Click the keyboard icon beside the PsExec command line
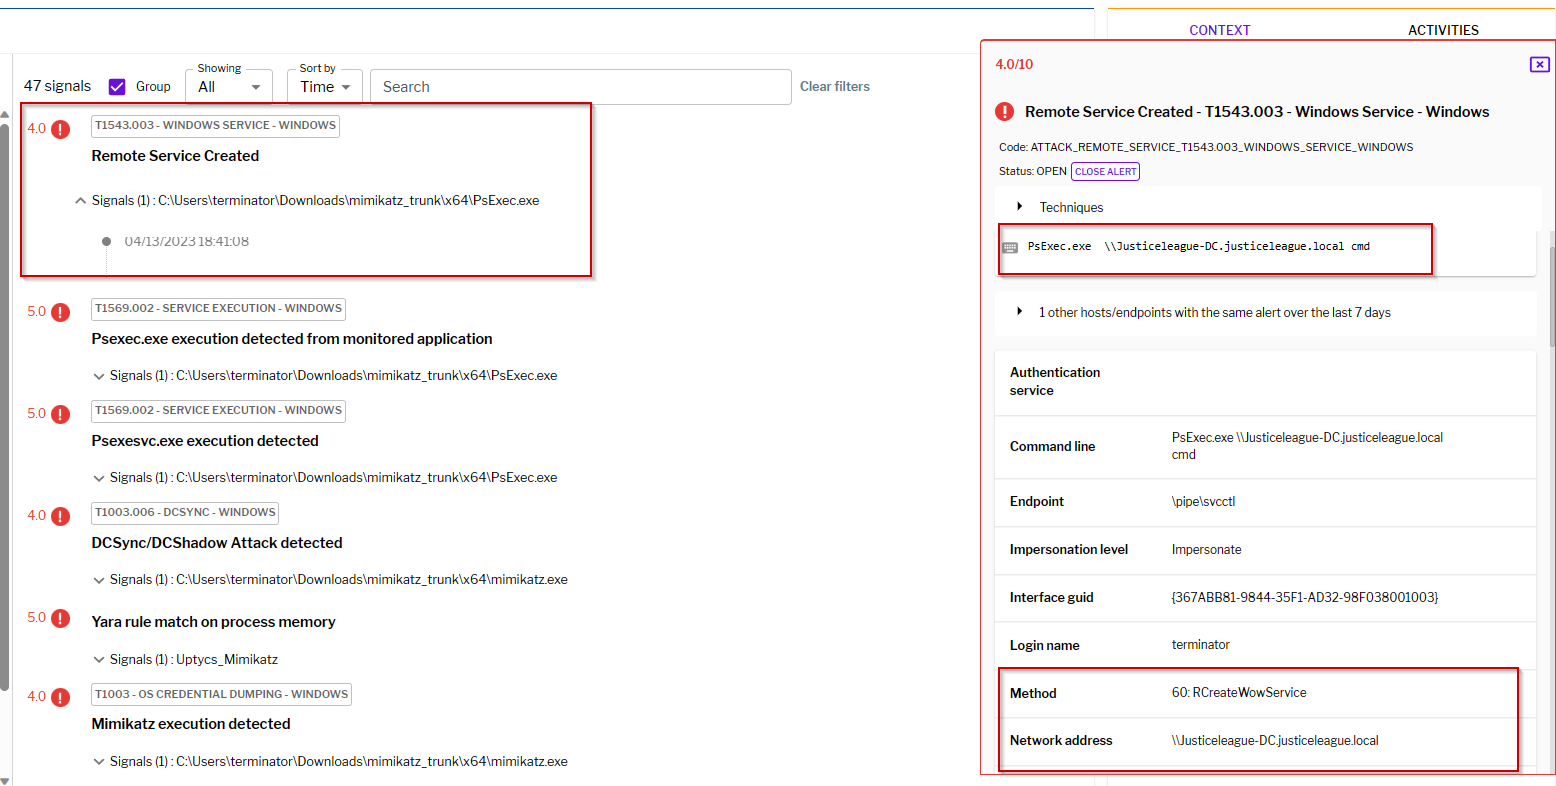 click(x=1011, y=245)
